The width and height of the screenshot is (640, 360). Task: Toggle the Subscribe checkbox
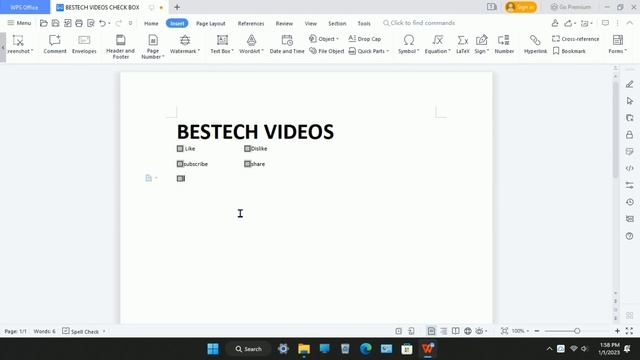coord(180,164)
